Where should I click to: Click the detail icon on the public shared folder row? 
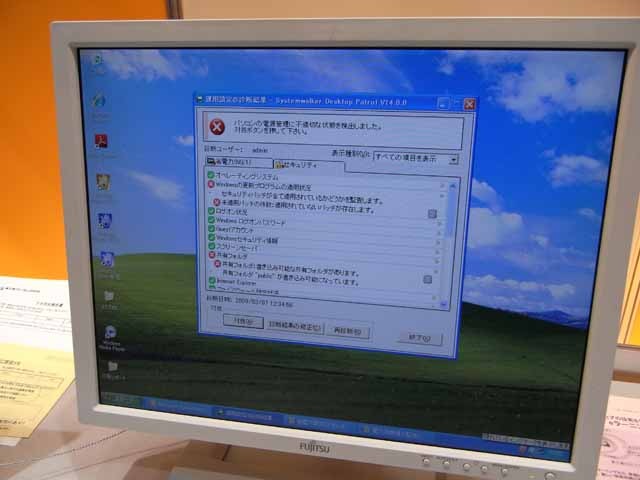coord(427,279)
